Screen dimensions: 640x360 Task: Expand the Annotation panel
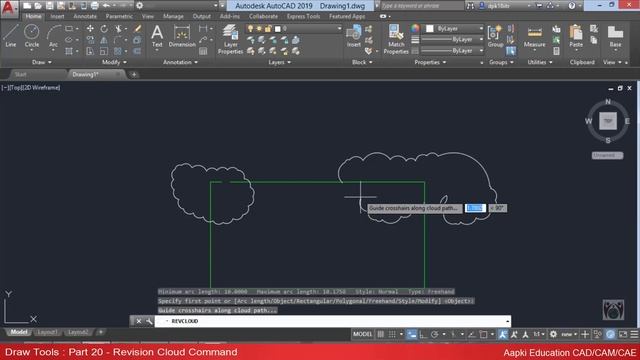click(180, 62)
